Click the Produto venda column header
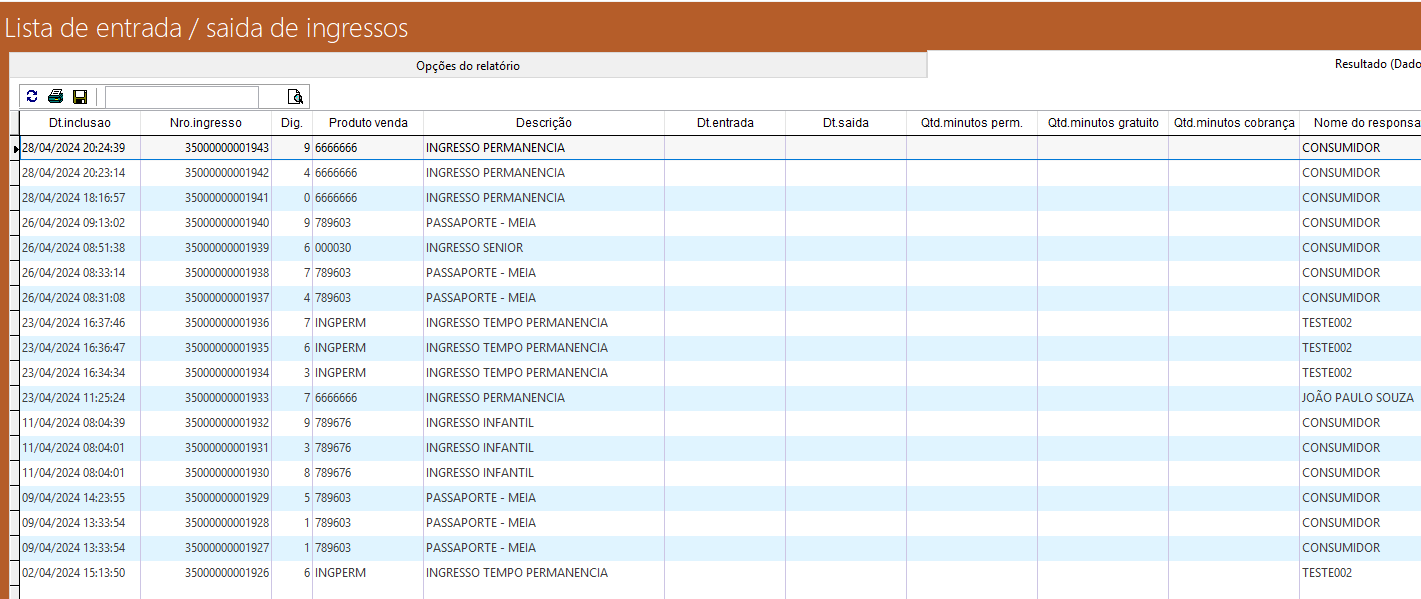This screenshot has height=599, width=1421. click(368, 123)
